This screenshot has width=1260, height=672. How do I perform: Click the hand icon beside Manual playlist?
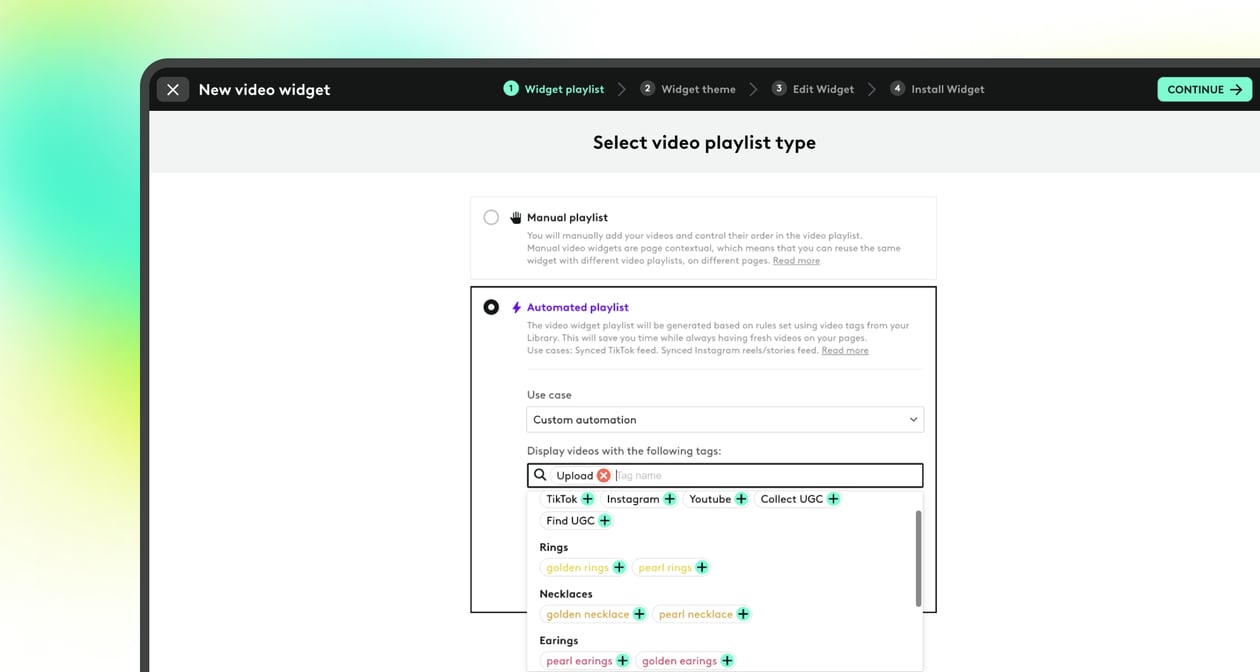tap(514, 217)
